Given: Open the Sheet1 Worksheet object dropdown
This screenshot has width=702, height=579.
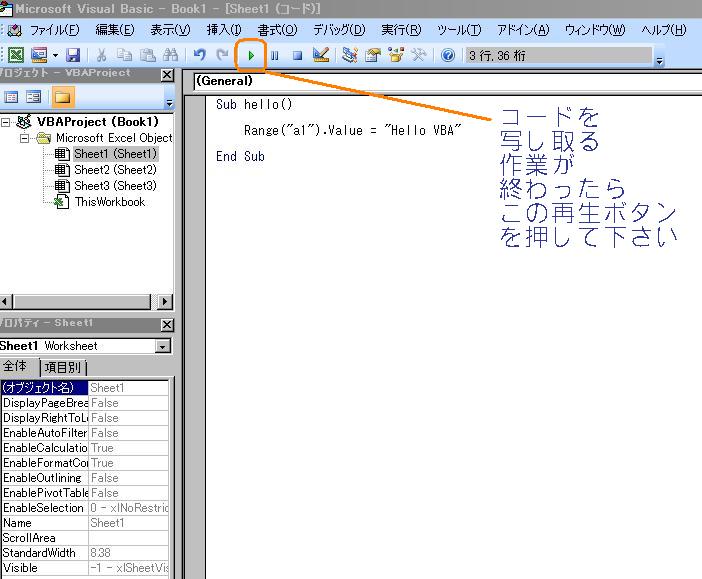Looking at the screenshot, I should coord(163,346).
